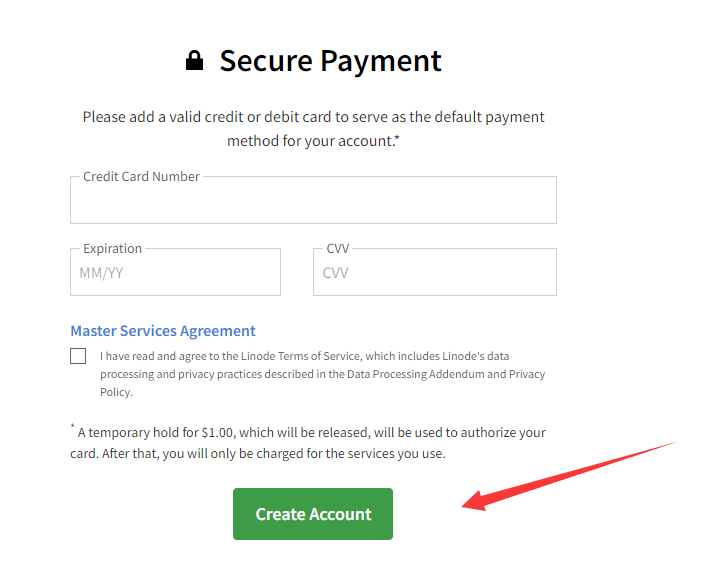
Task: Click the 'Please add a valid credit' paragraph
Action: click(314, 129)
